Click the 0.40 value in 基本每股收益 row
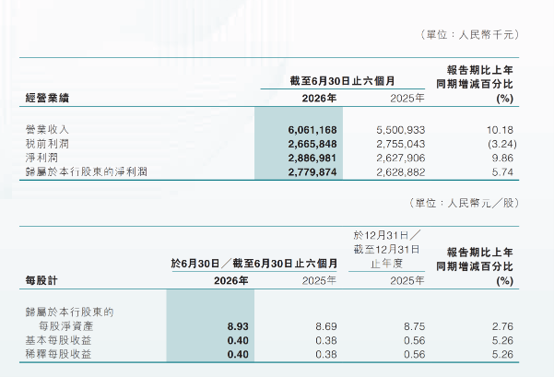The image size is (554, 377). click(238, 341)
